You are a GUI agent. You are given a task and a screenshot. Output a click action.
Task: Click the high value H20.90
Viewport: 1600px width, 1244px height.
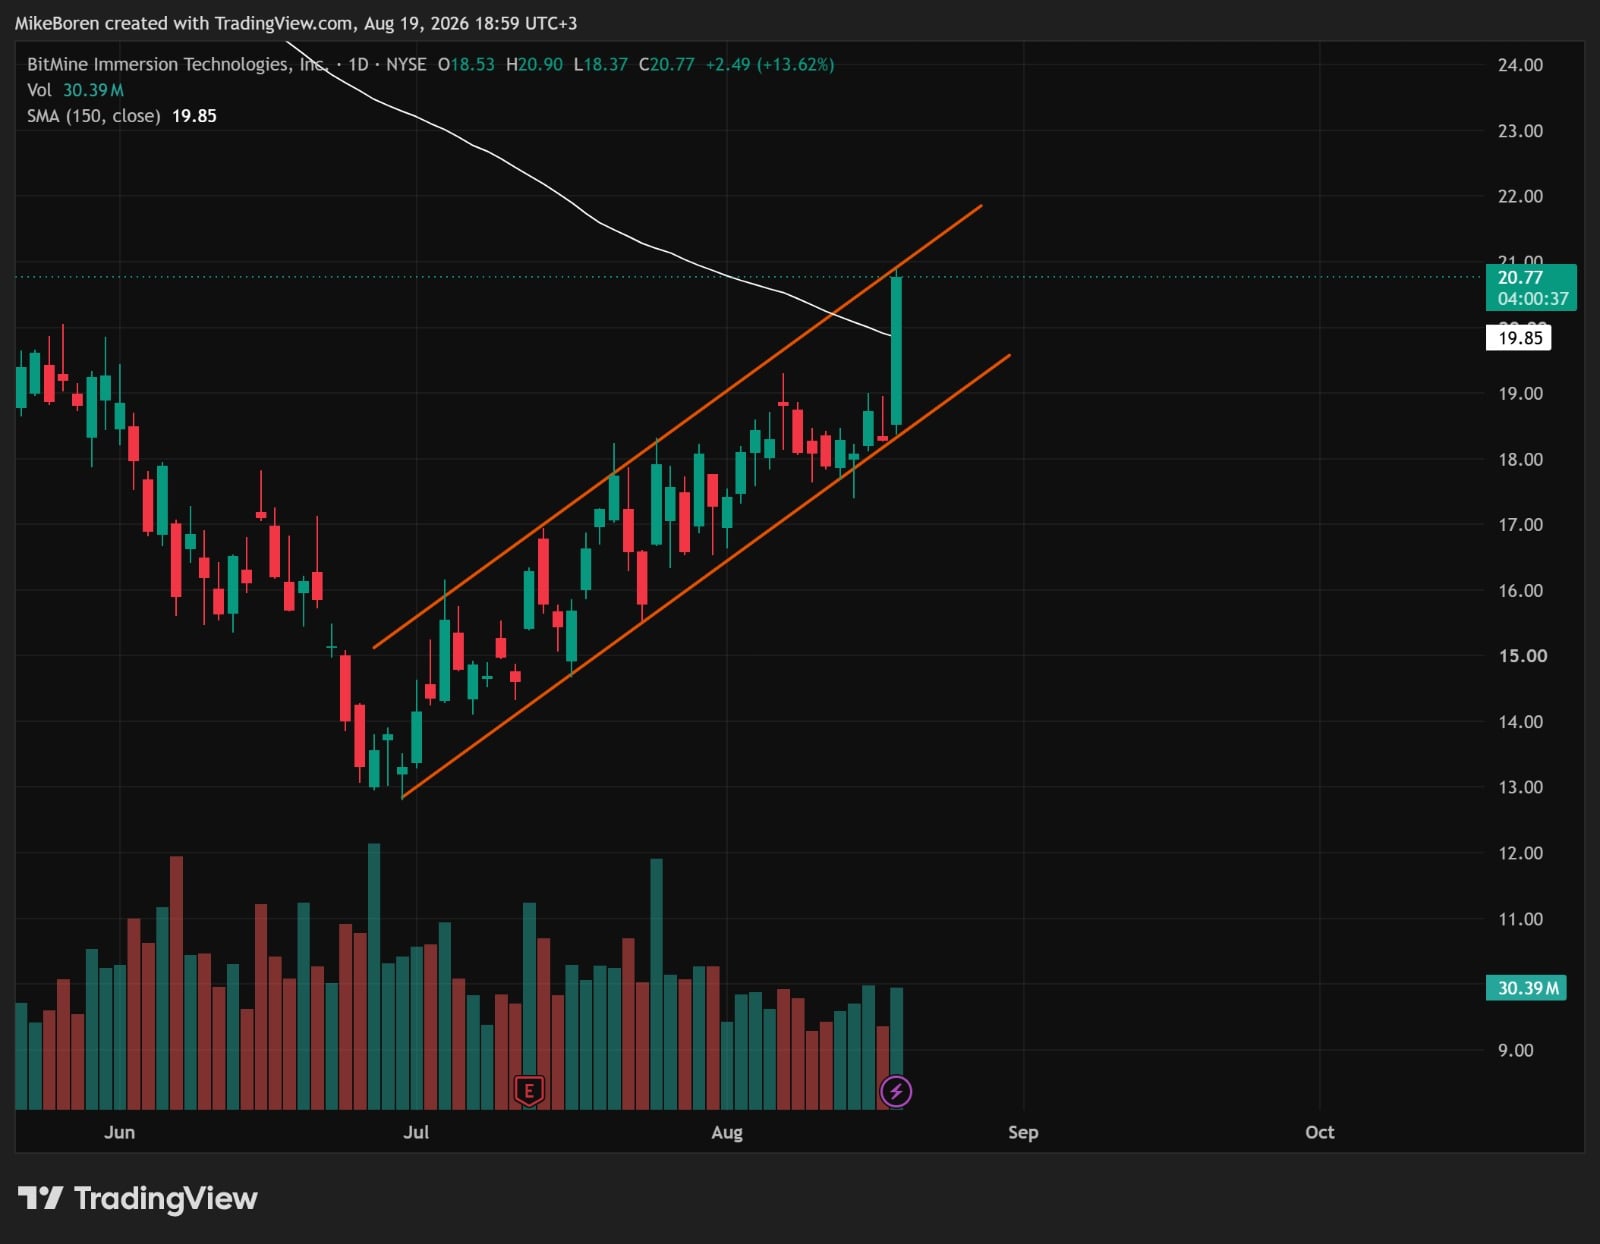click(534, 64)
